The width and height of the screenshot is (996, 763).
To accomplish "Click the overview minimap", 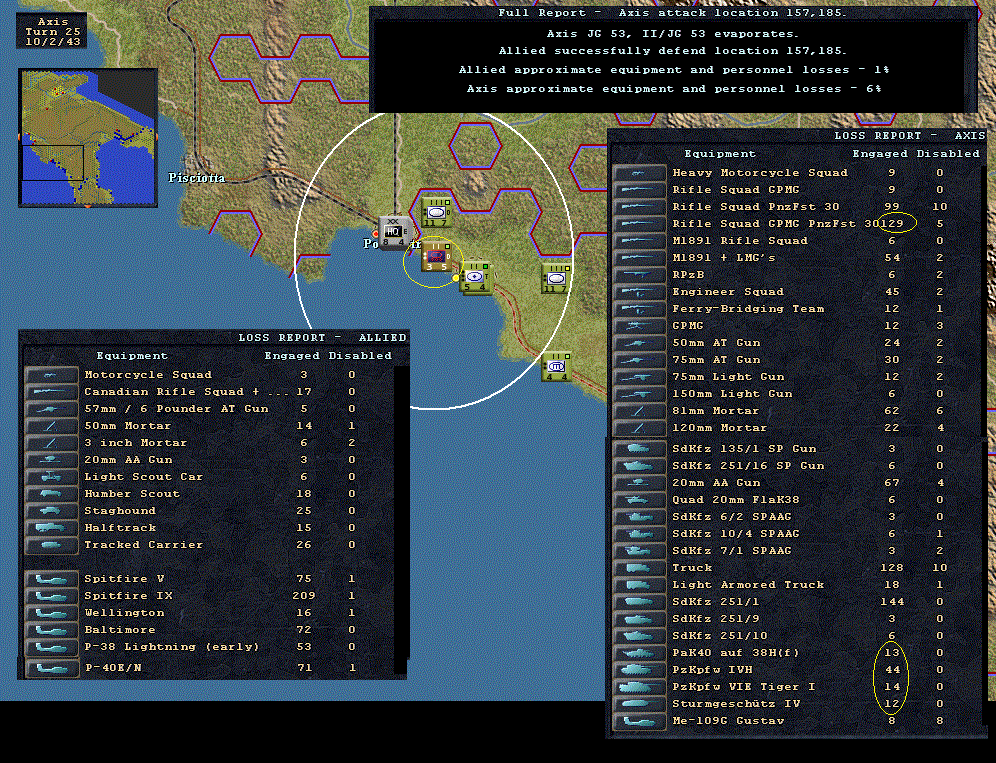I will pos(88,138).
